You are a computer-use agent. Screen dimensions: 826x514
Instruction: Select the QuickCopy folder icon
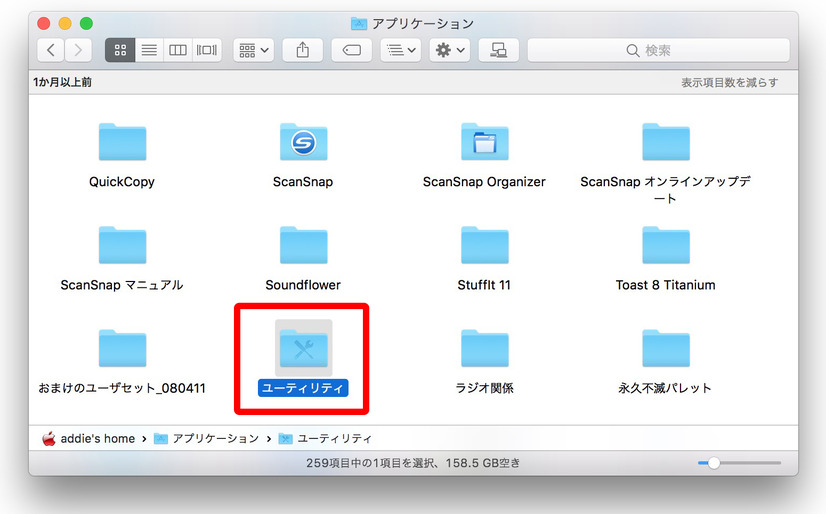tap(122, 142)
